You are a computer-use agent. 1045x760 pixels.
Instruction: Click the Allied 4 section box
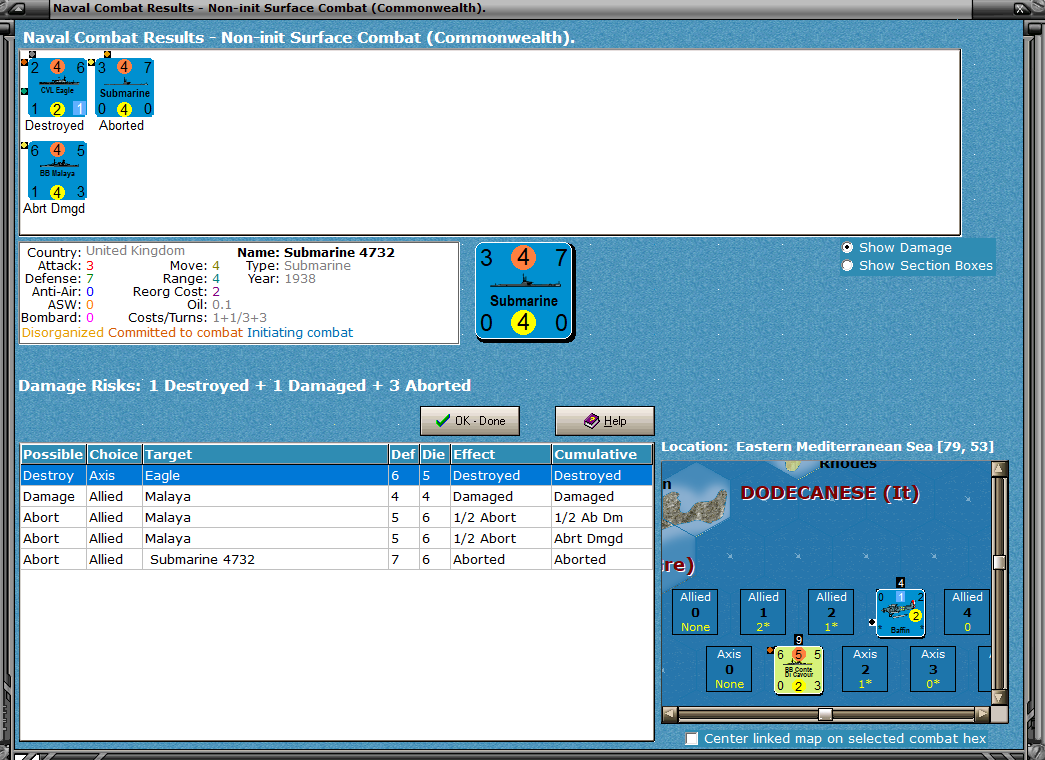click(967, 612)
